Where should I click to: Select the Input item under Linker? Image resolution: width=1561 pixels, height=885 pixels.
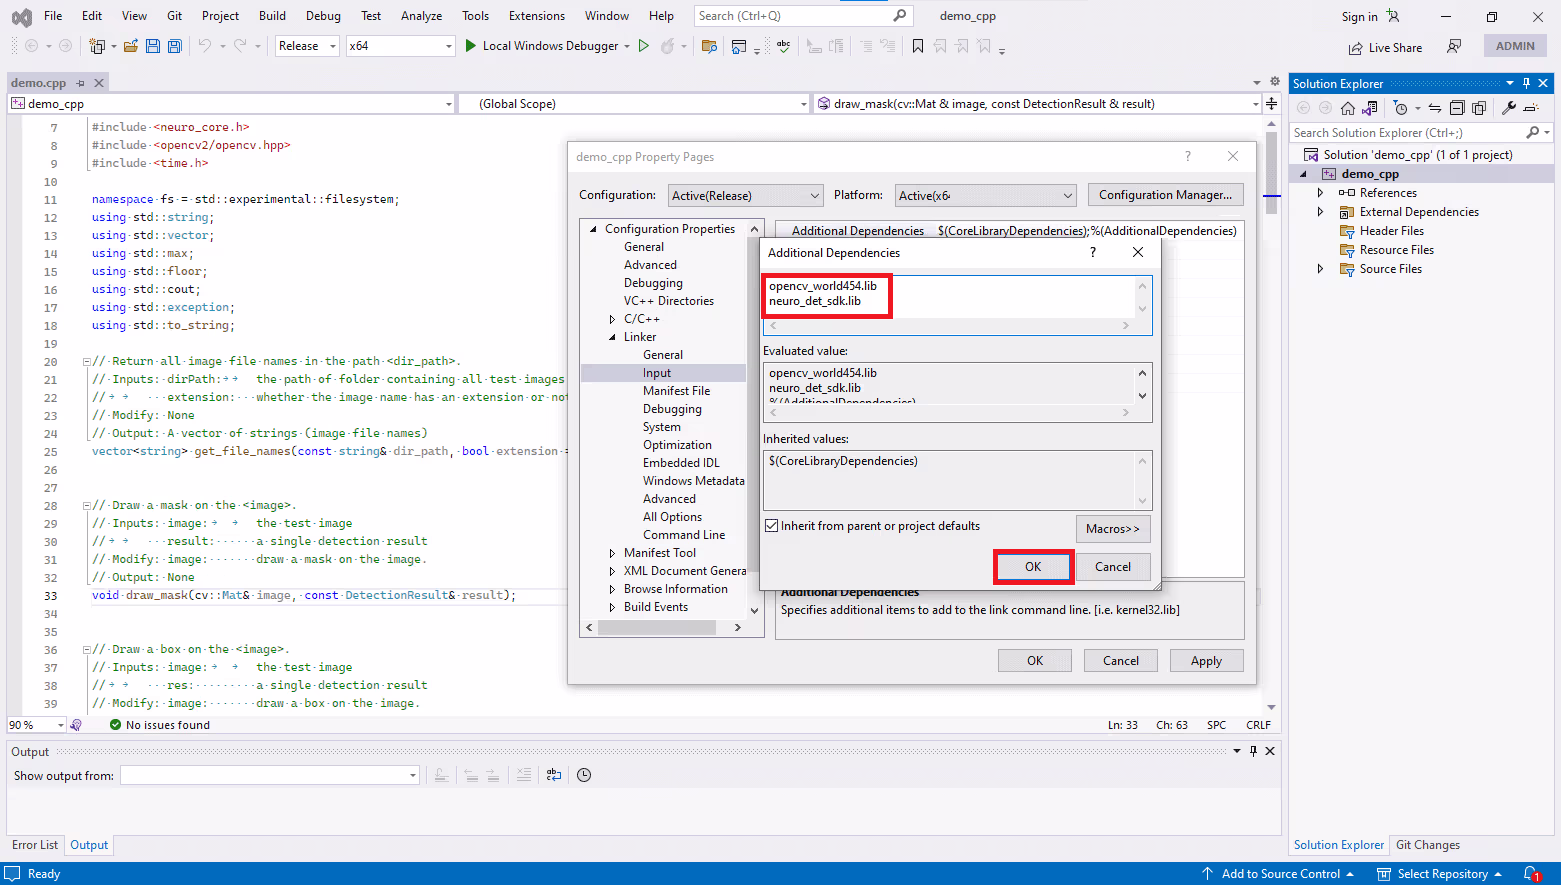click(657, 373)
